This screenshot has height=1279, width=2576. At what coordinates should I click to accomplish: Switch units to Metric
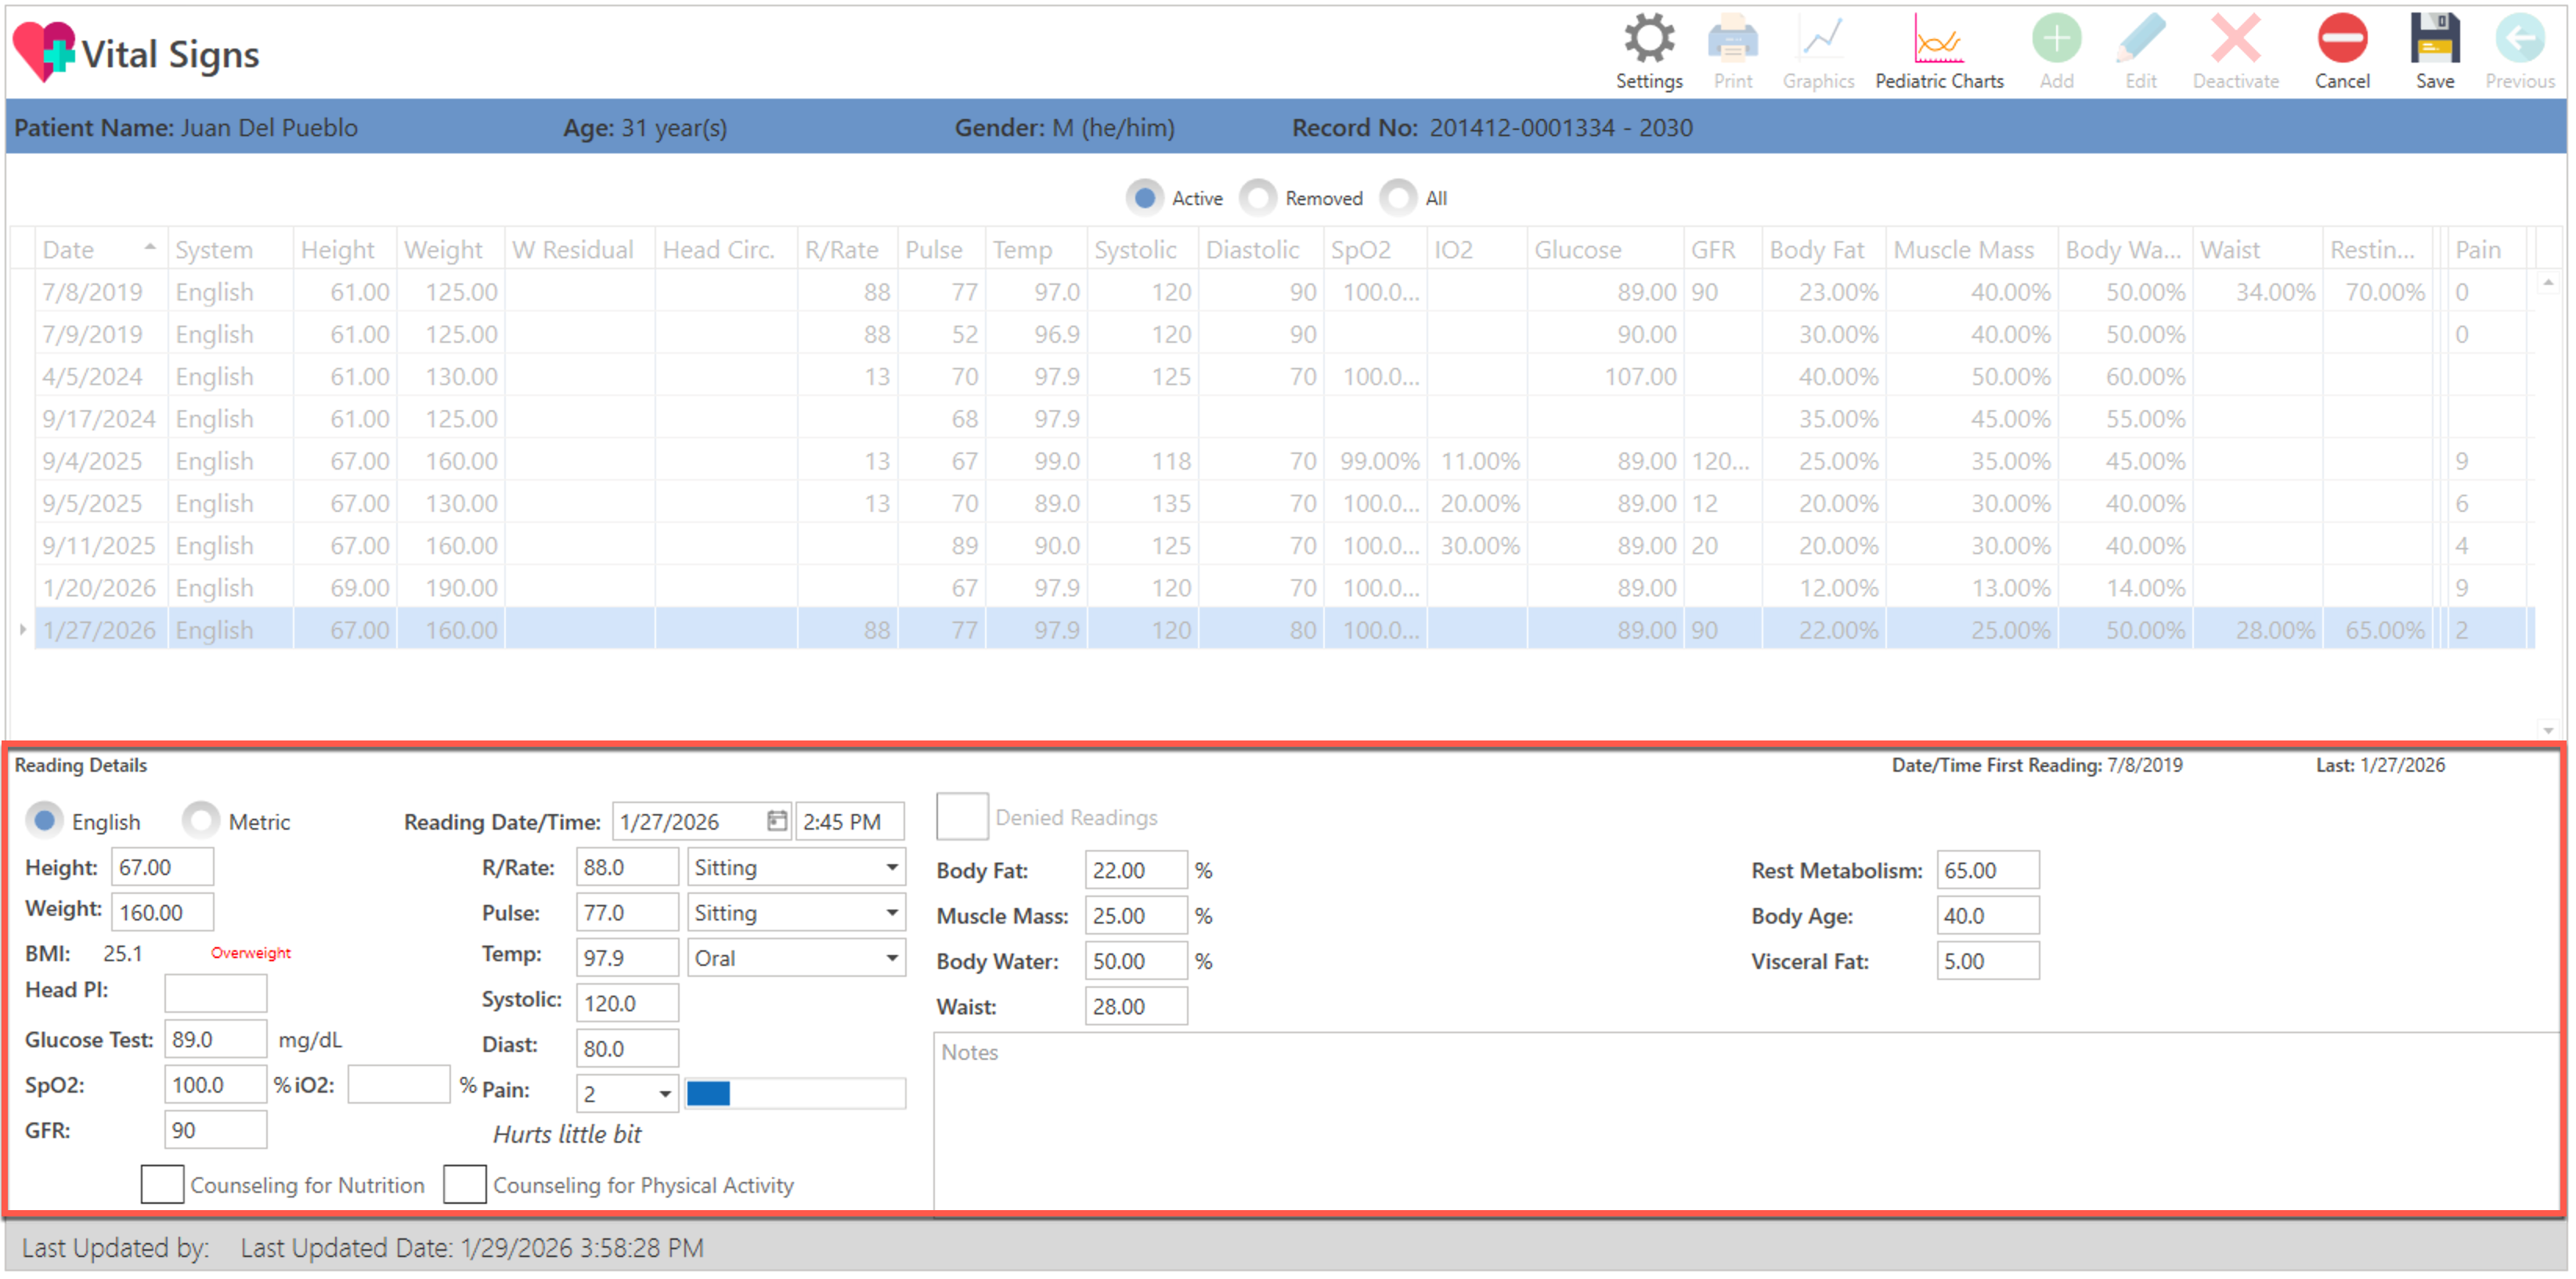point(201,821)
